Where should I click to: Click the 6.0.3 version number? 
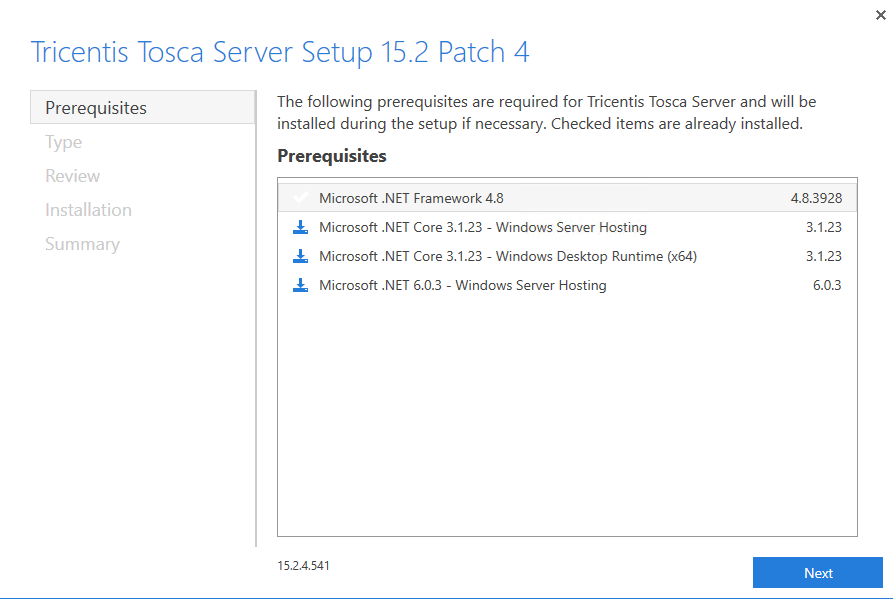[826, 285]
